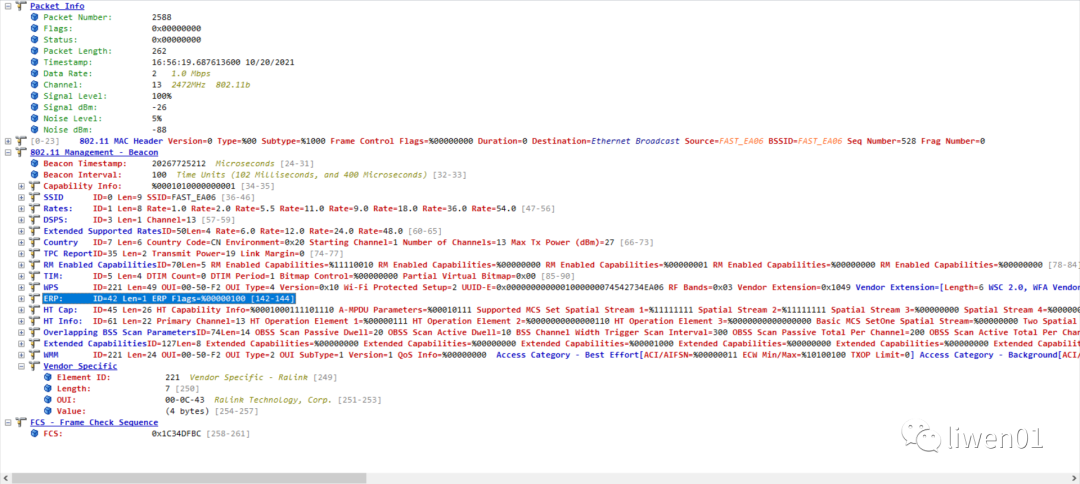1080x484 pixels.
Task: Collapse the Vendor Specific section
Action: coord(22,366)
